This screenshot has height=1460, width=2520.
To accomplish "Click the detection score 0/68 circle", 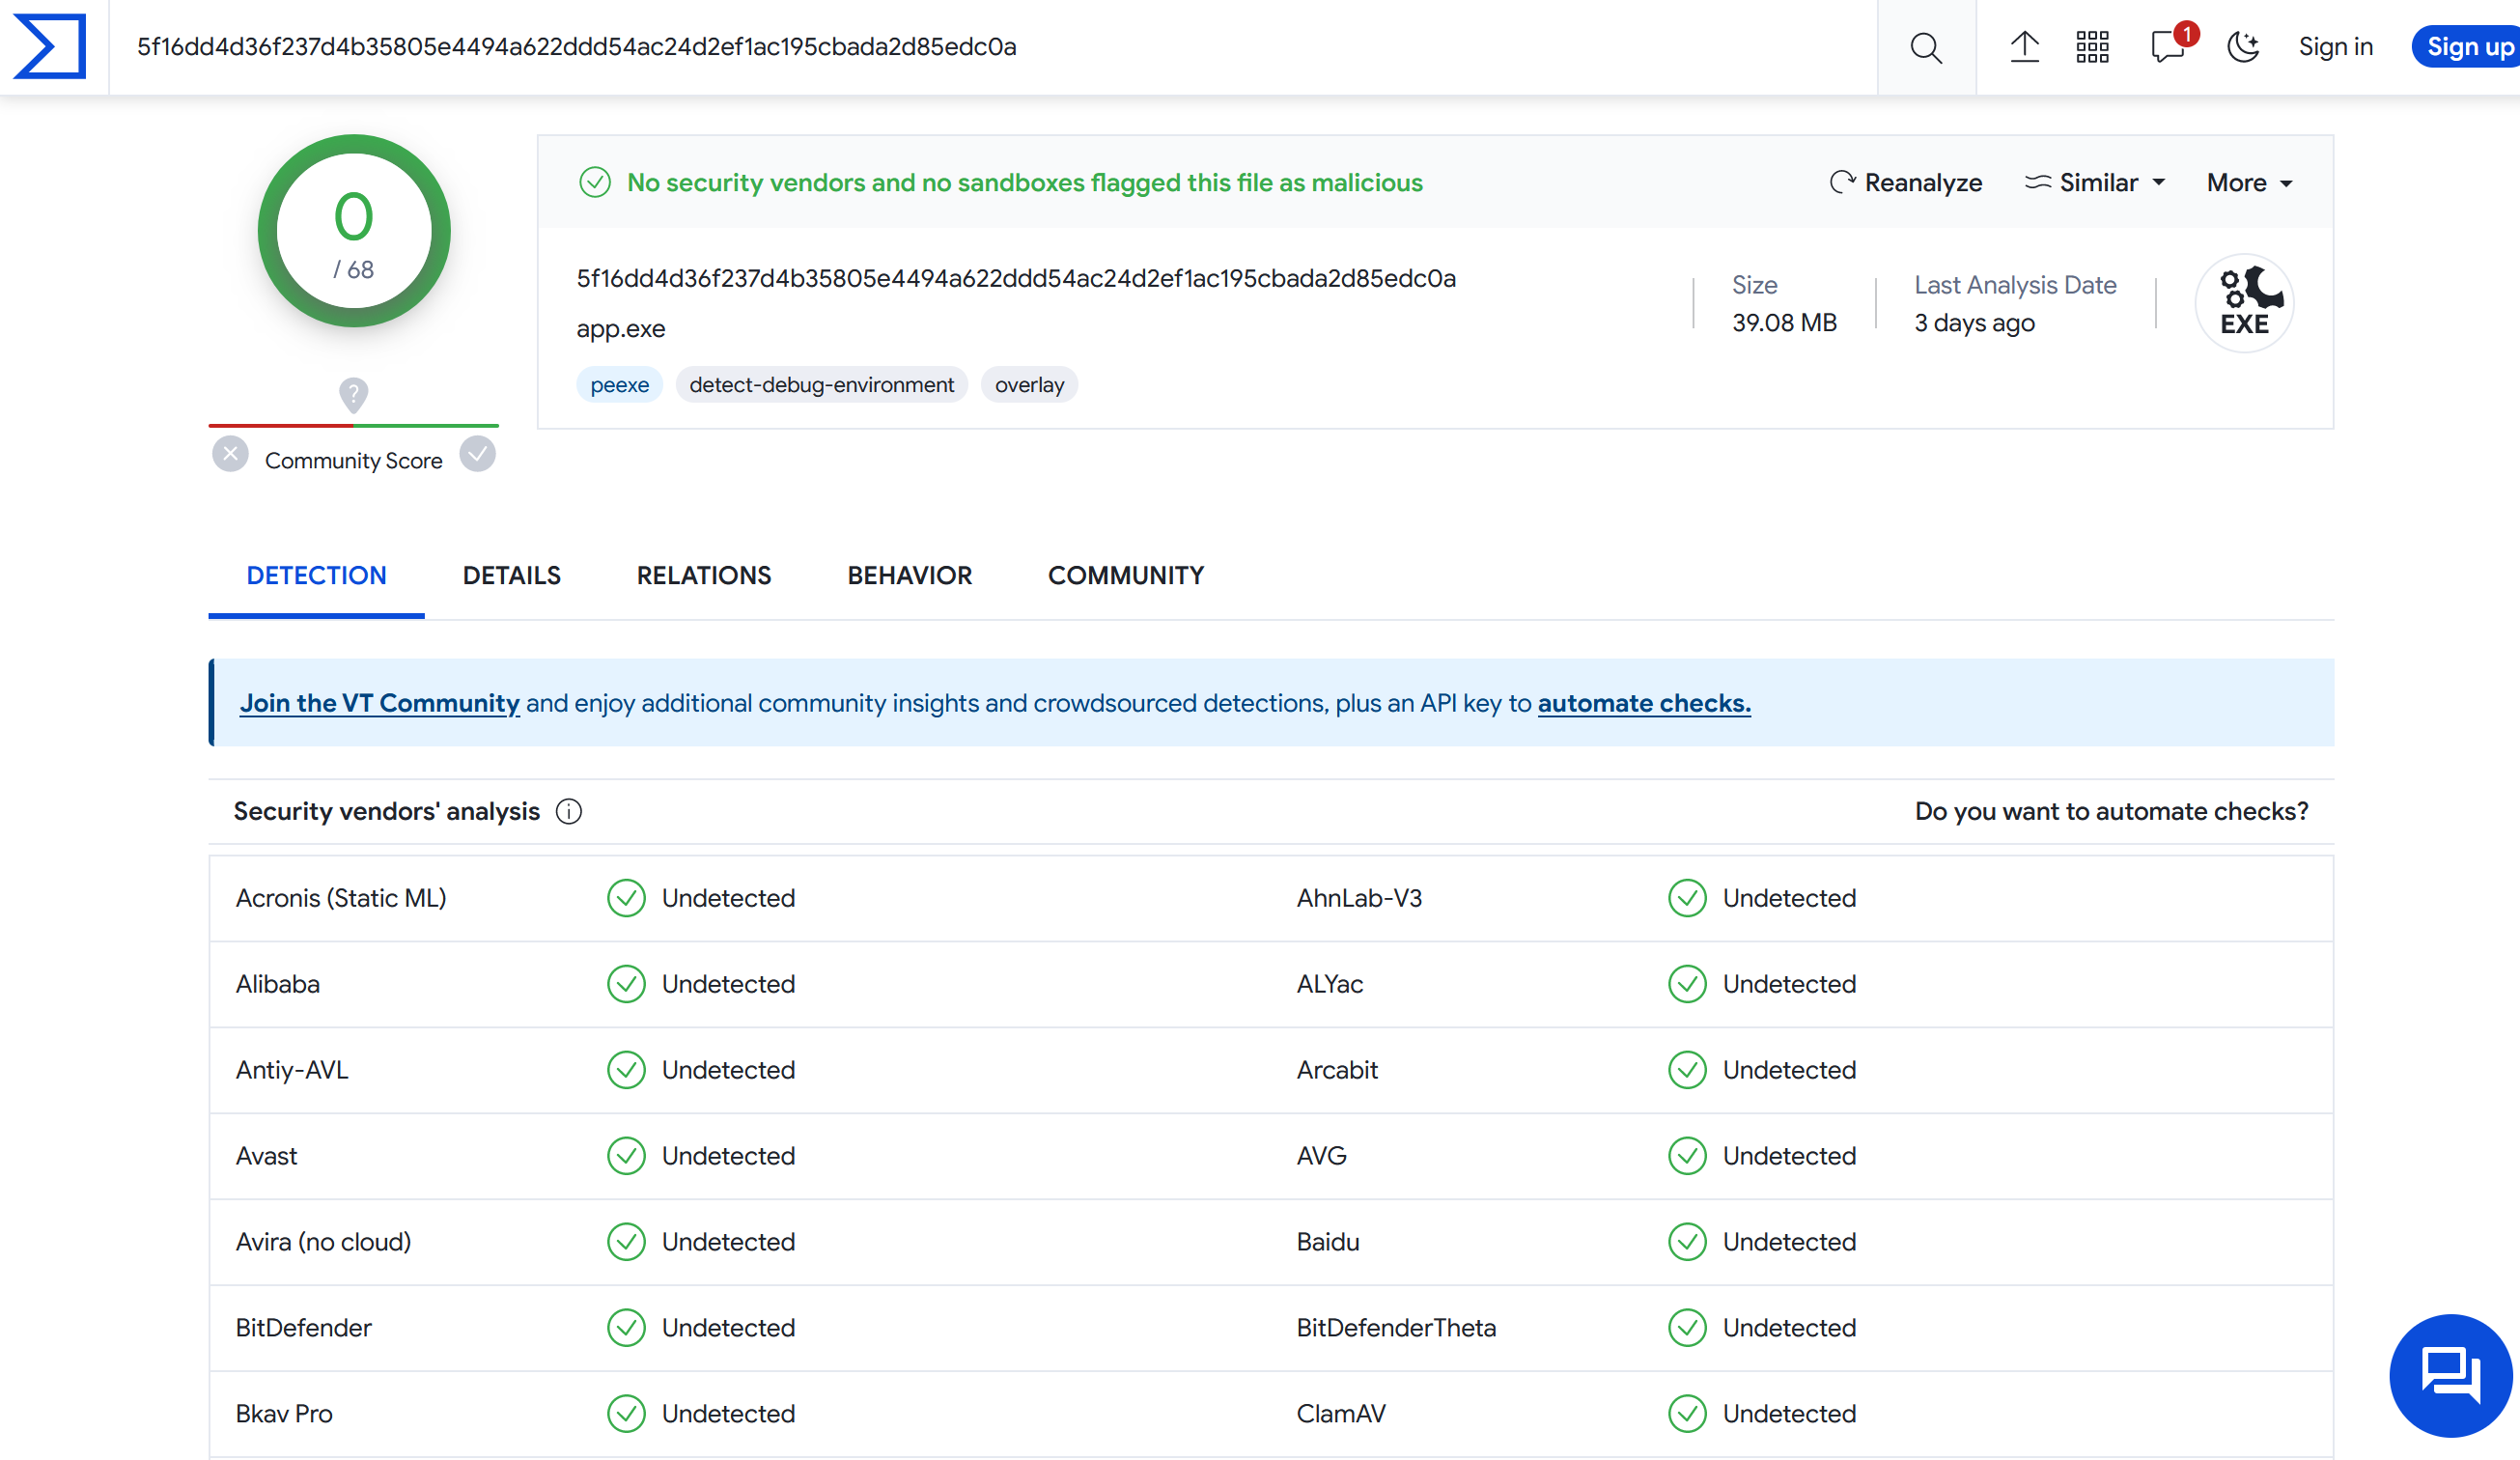I will 354,231.
